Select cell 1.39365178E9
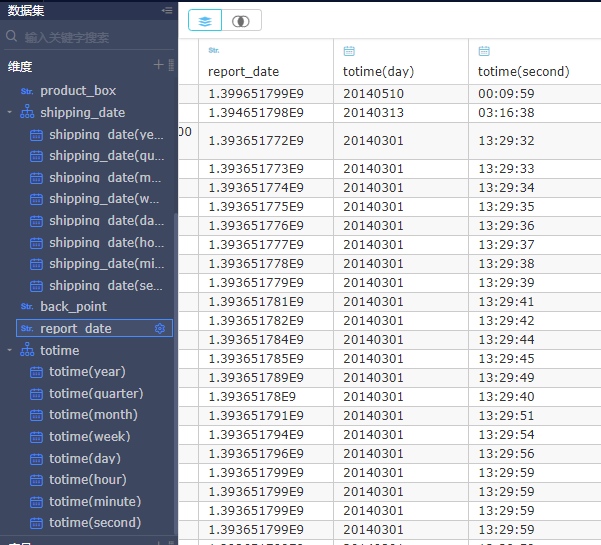 pyautogui.click(x=266, y=397)
